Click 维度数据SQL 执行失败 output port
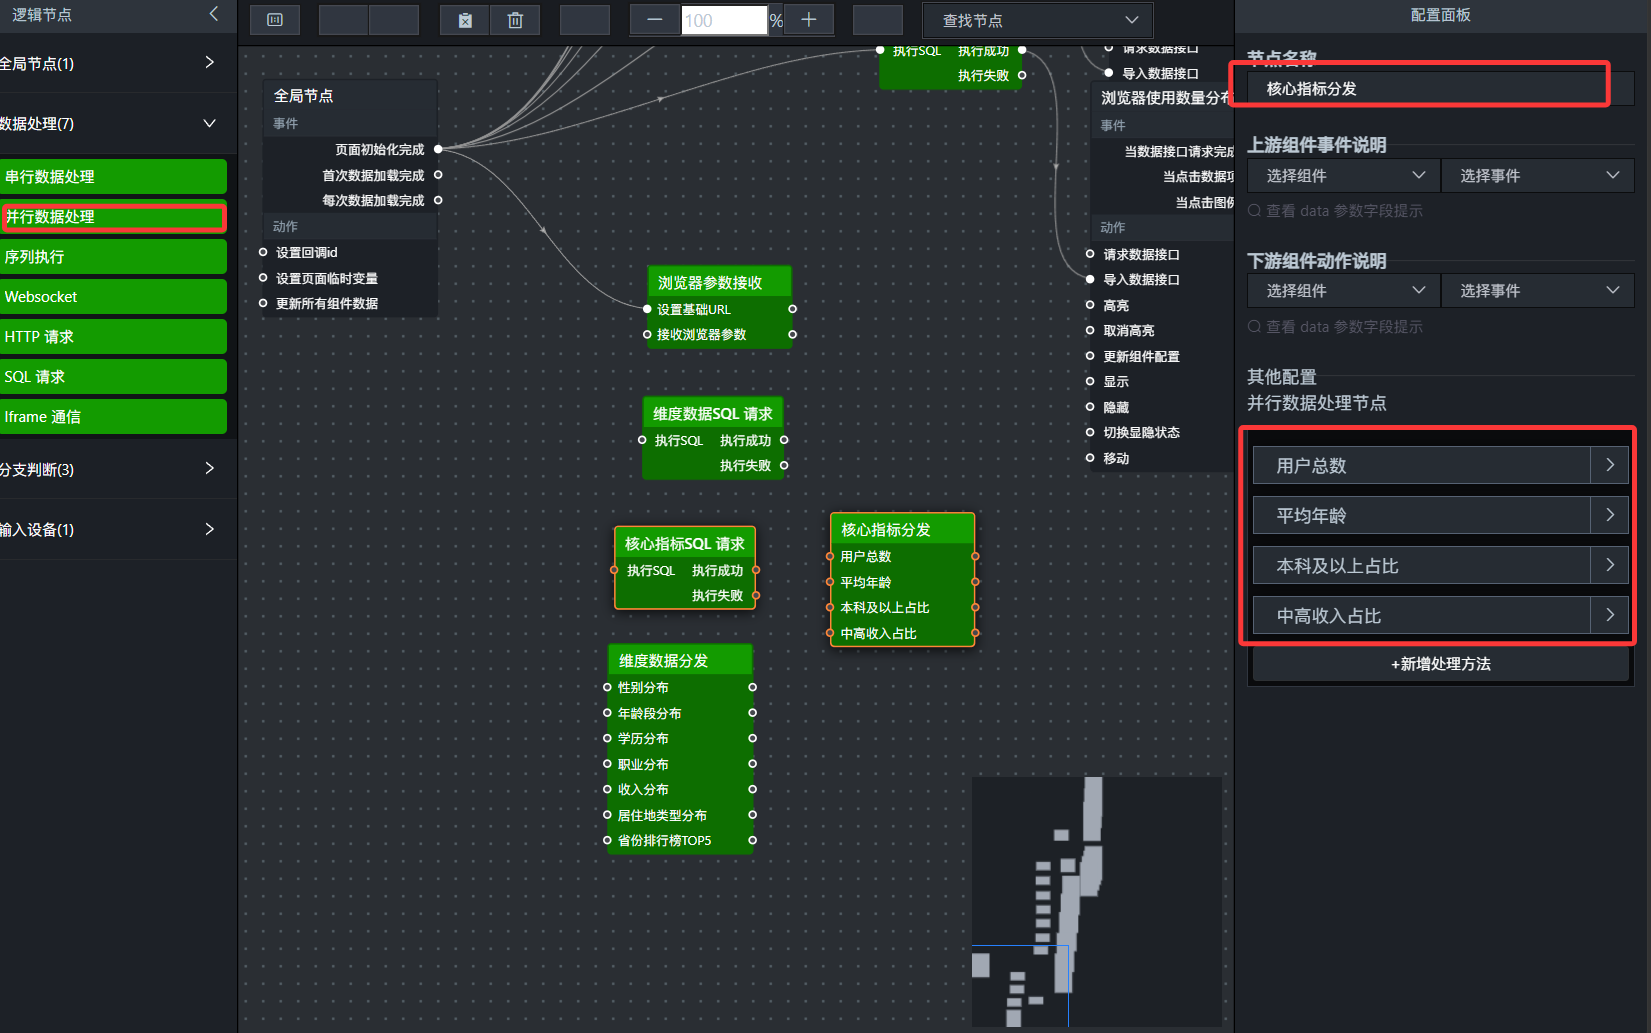The image size is (1651, 1033). [x=784, y=465]
